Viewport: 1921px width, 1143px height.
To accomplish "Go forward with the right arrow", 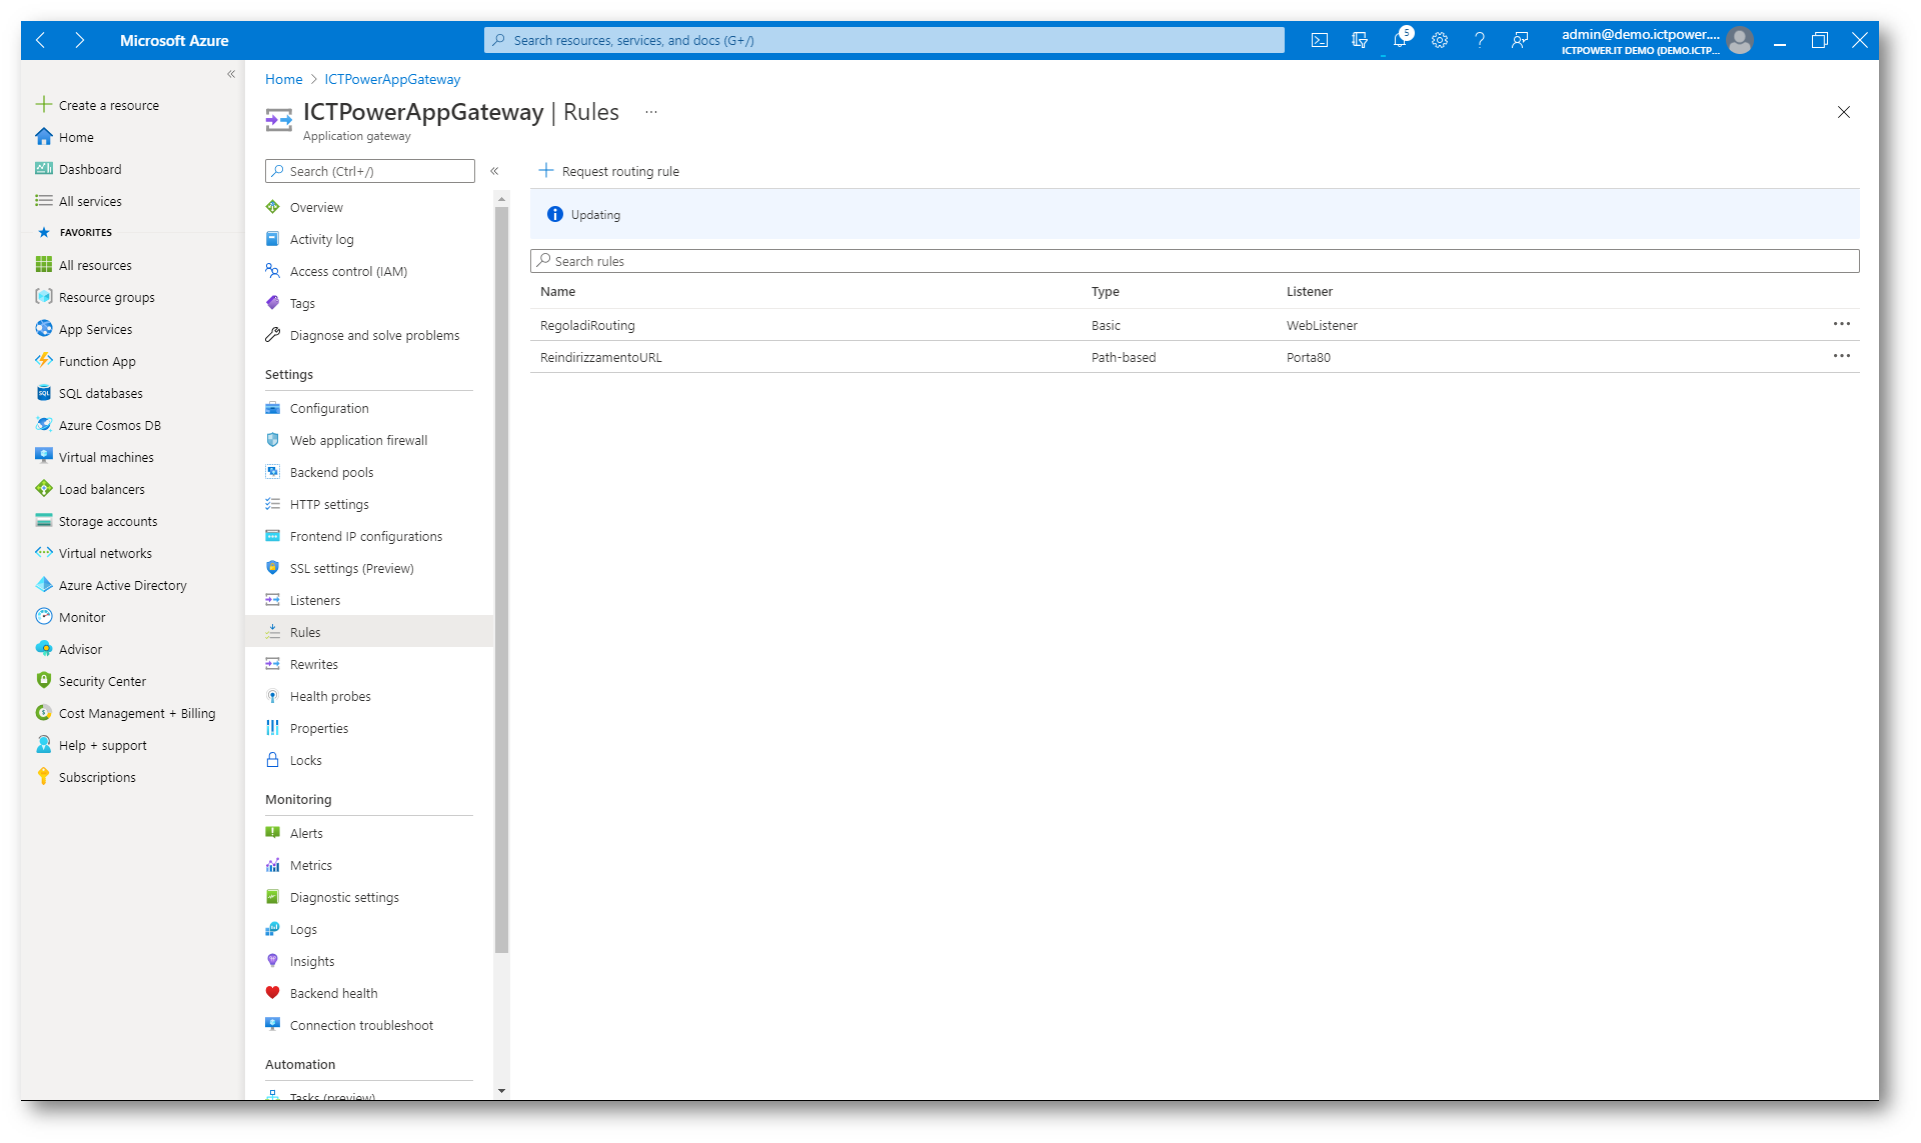I will (x=79, y=40).
